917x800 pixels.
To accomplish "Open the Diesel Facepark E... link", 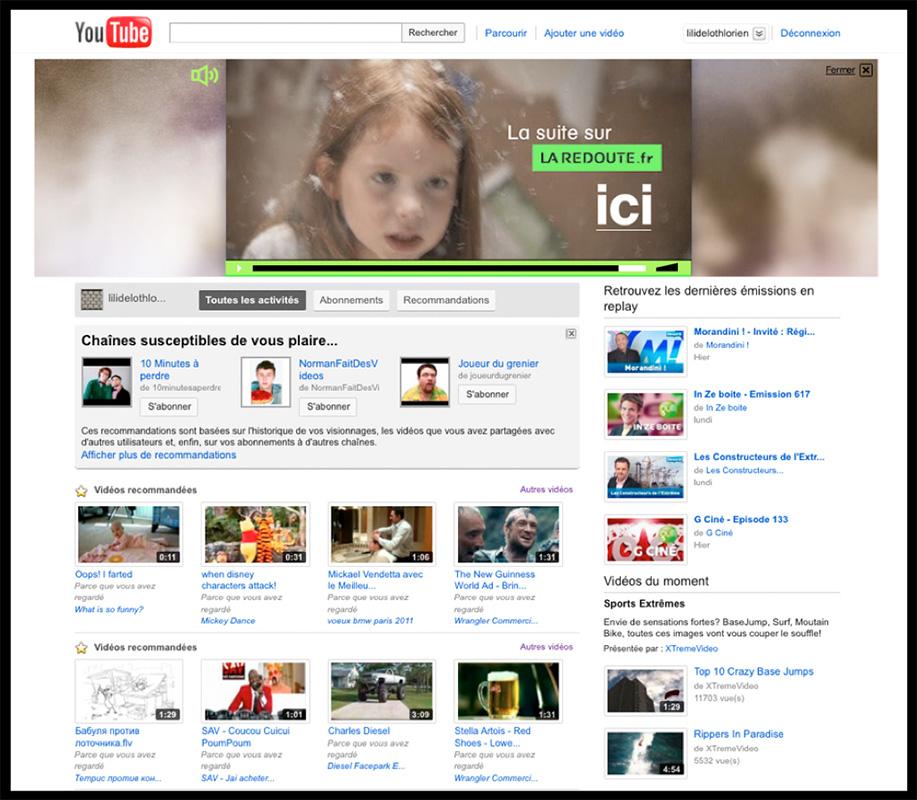I will (366, 766).
